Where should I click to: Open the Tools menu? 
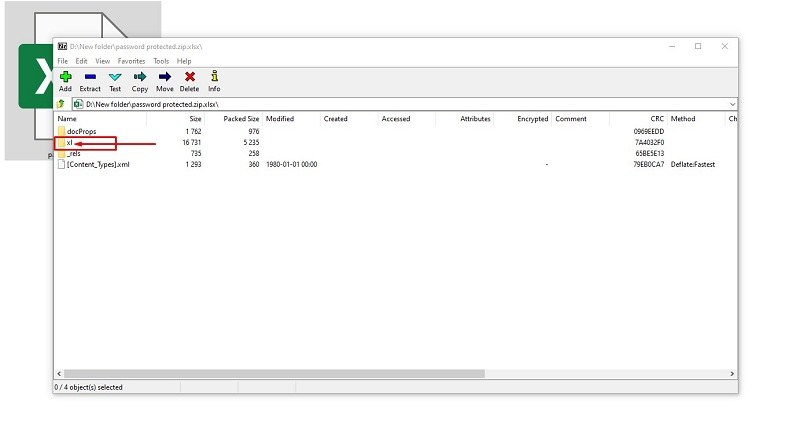click(161, 61)
